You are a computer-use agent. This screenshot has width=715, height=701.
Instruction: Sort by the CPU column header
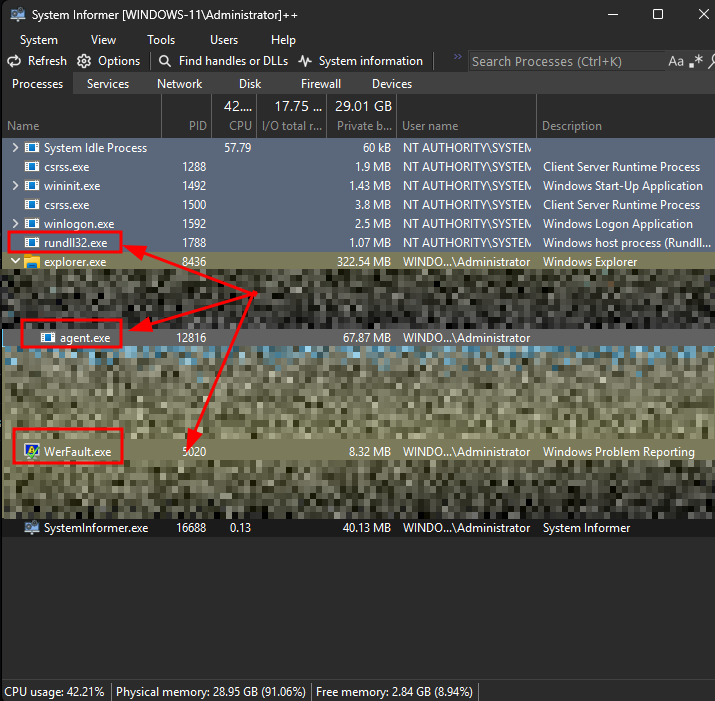240,126
